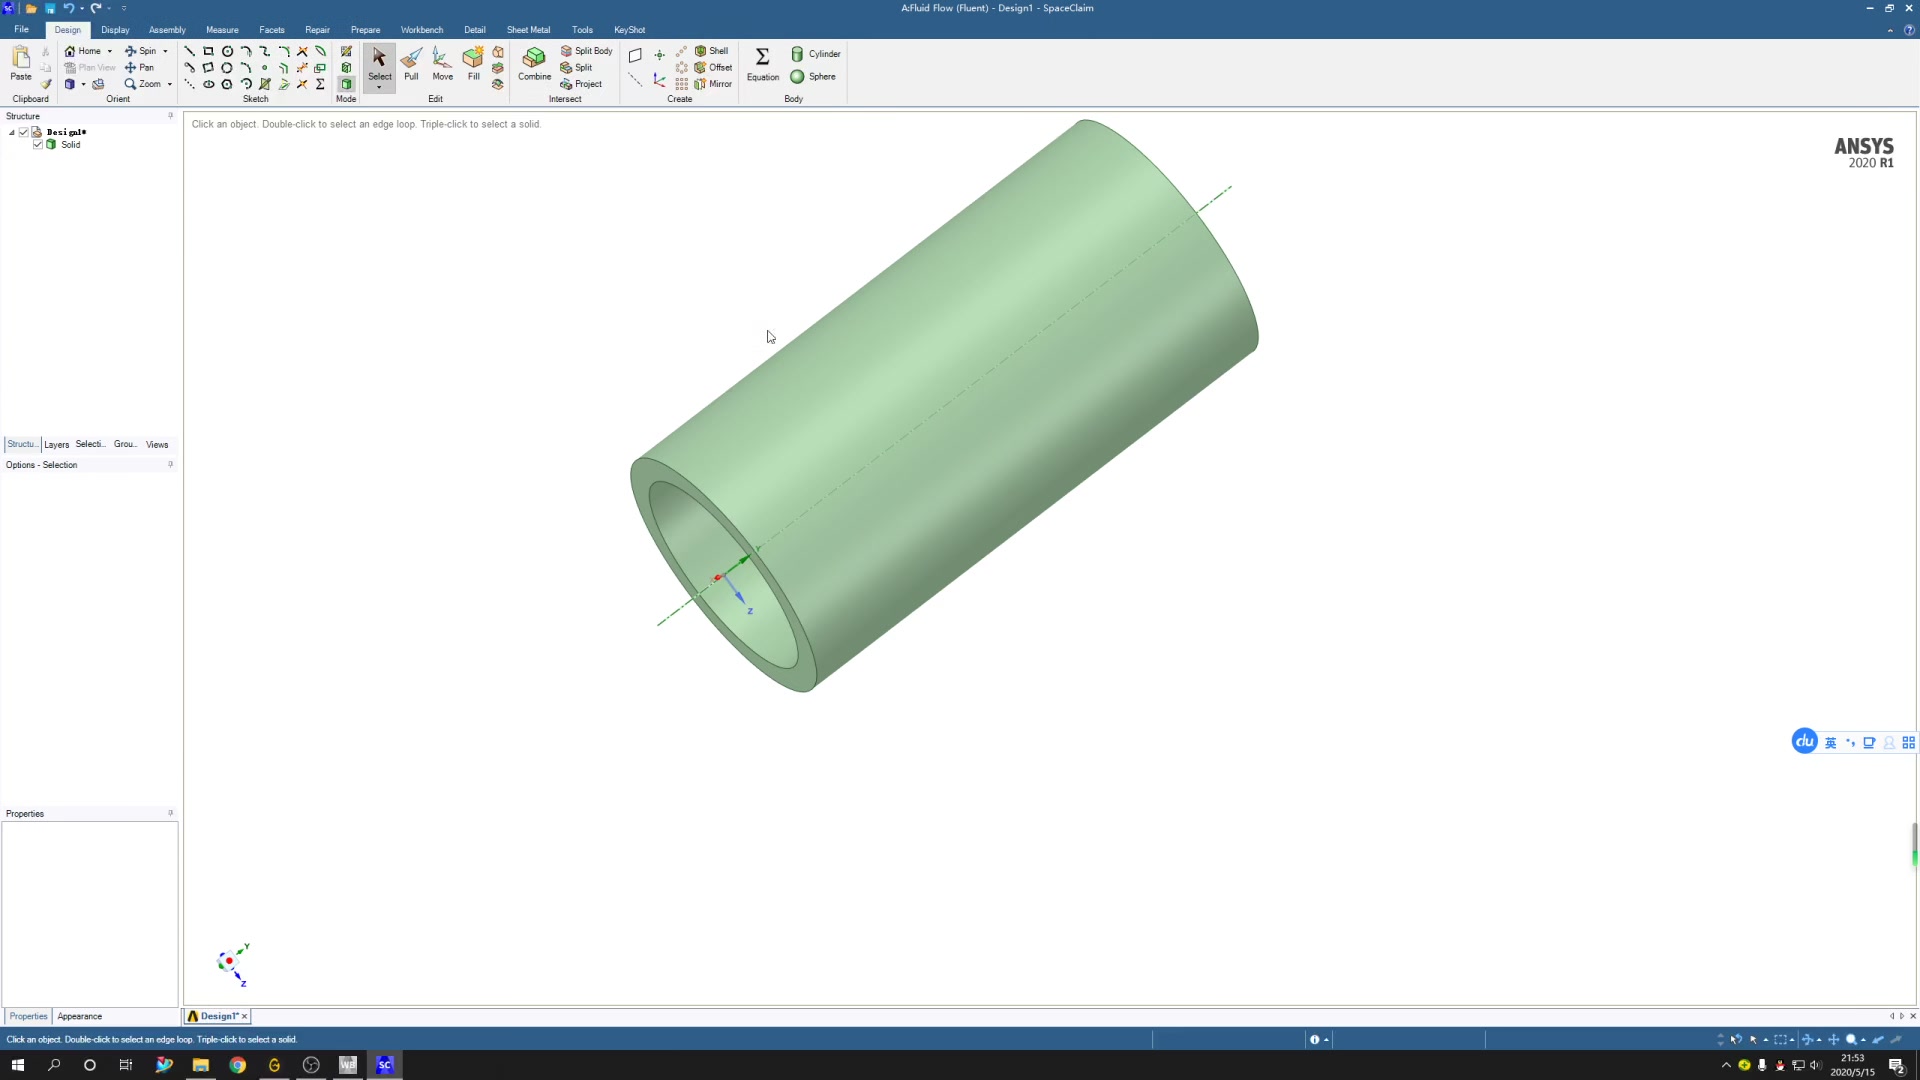This screenshot has height=1080, width=1920.
Task: Click the Equation sigma icon
Action: click(762, 57)
